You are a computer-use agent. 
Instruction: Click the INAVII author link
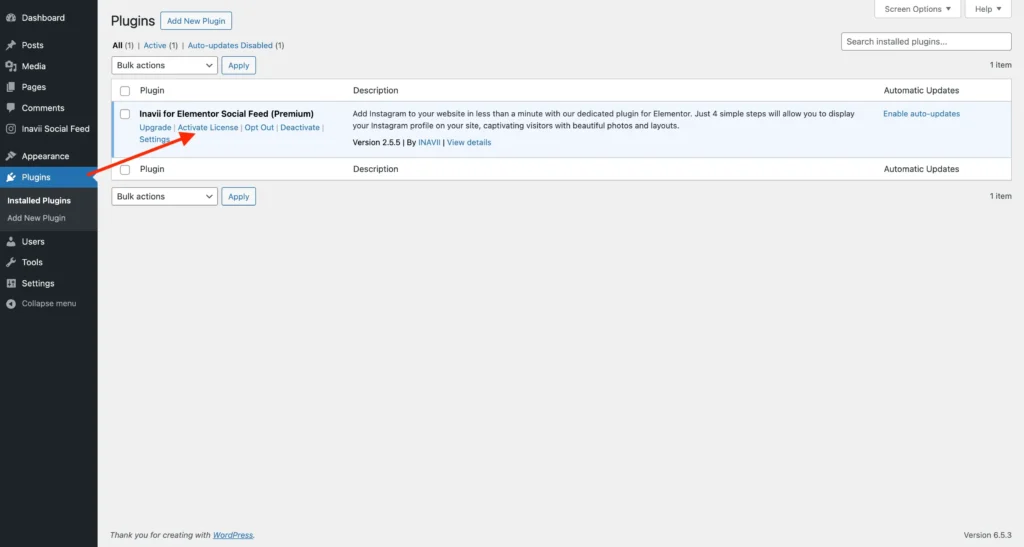coord(429,142)
